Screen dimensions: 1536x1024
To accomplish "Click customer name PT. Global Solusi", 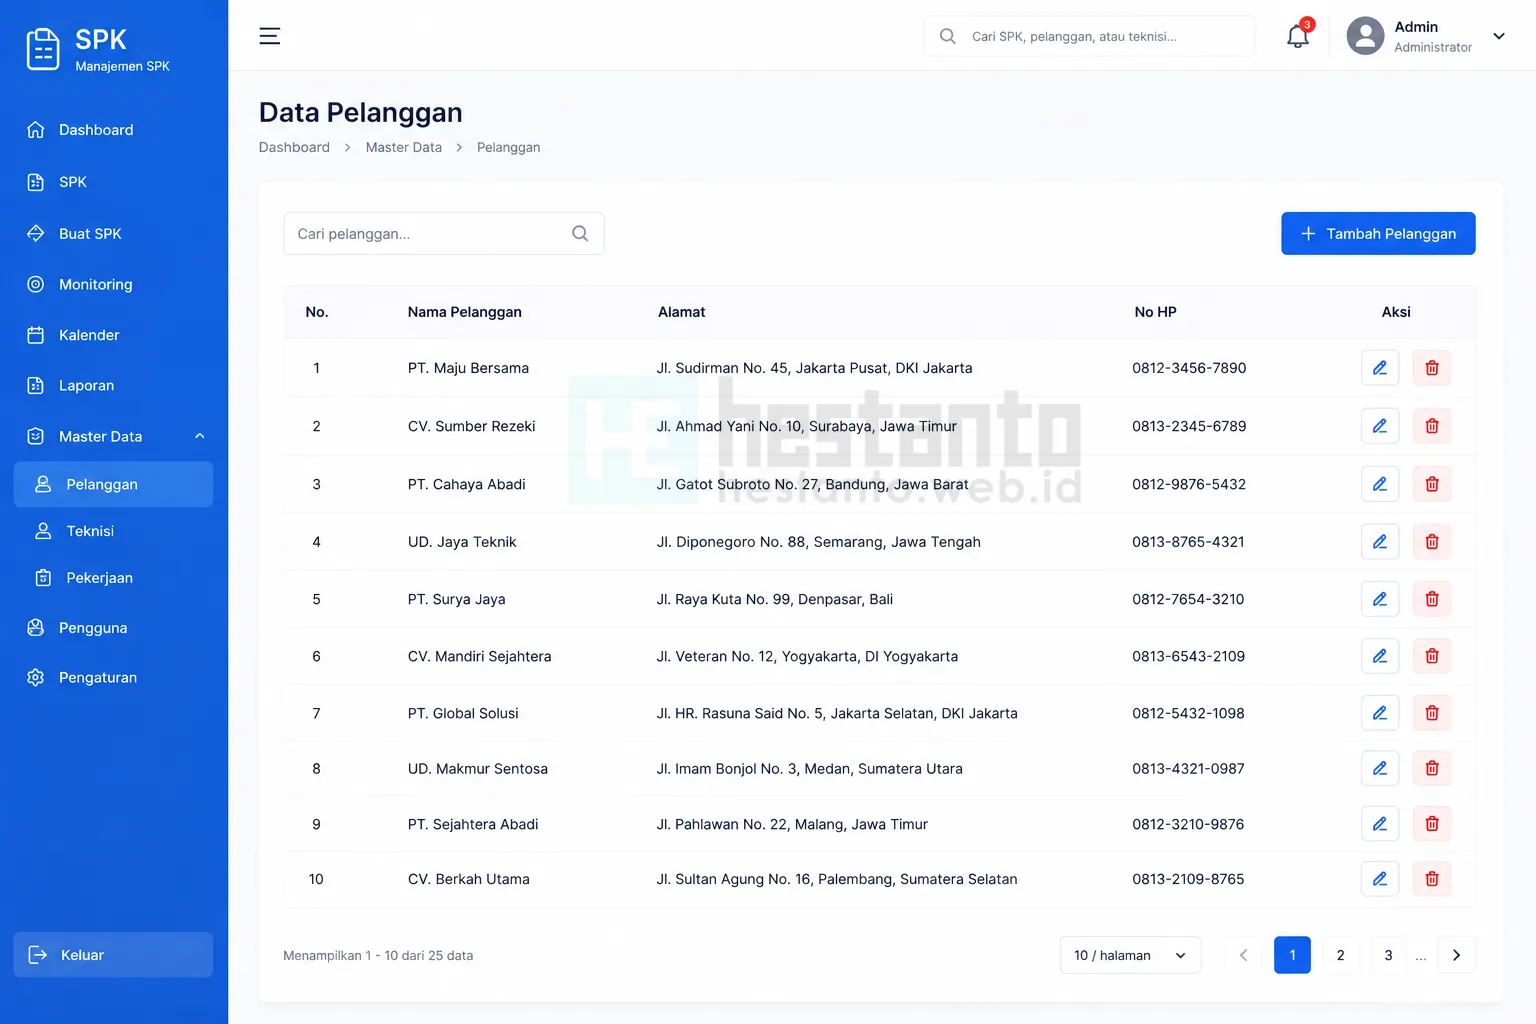I will pos(463,713).
